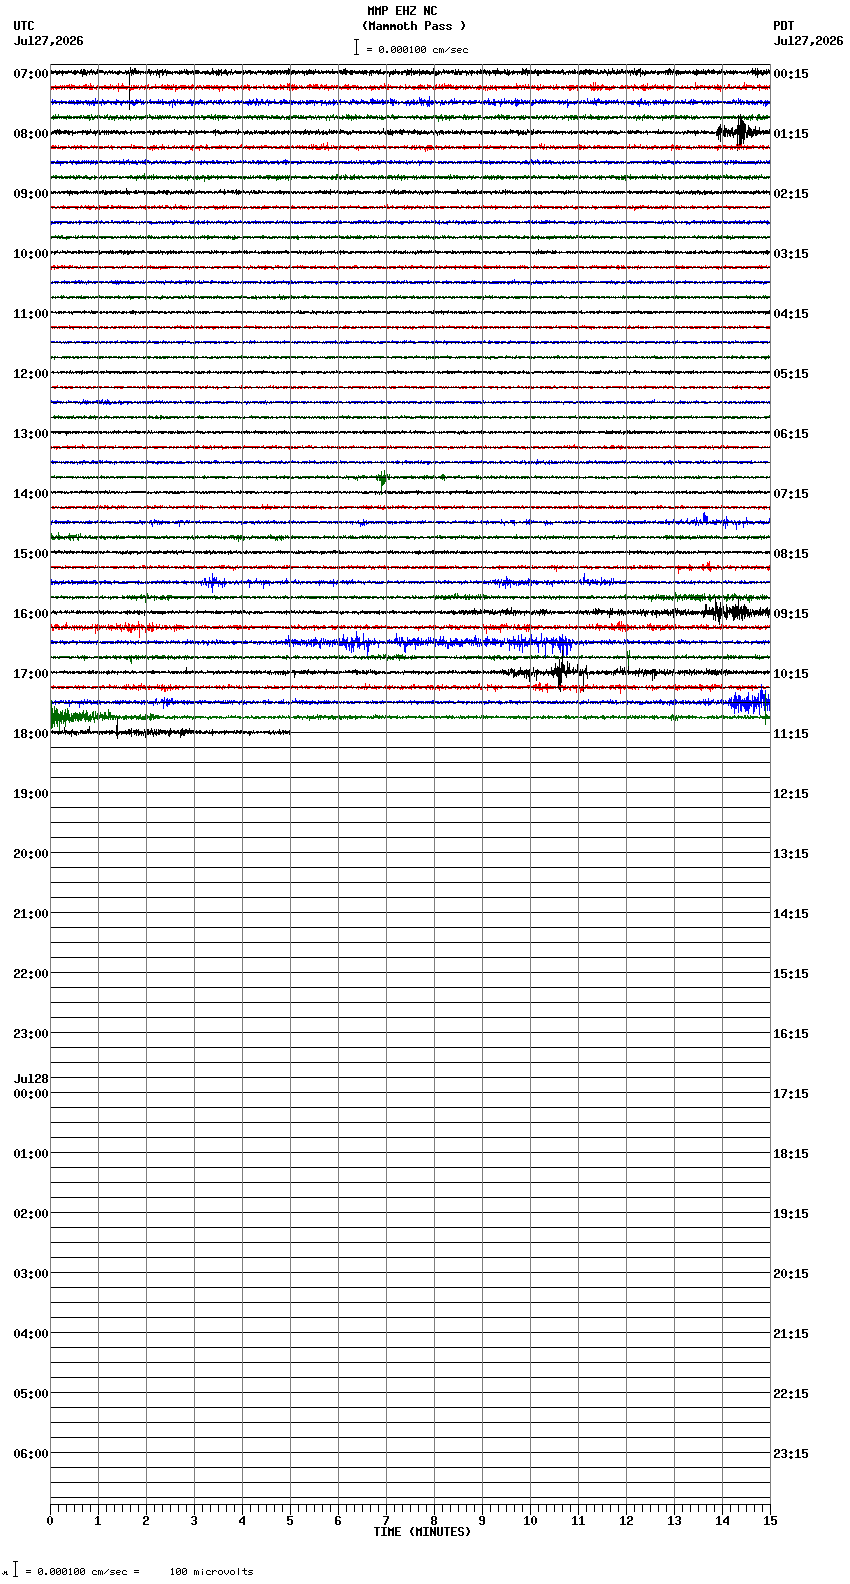Click the minute 0 axis tick label
Viewport: 850px width, 1584px height.
(x=50, y=1521)
